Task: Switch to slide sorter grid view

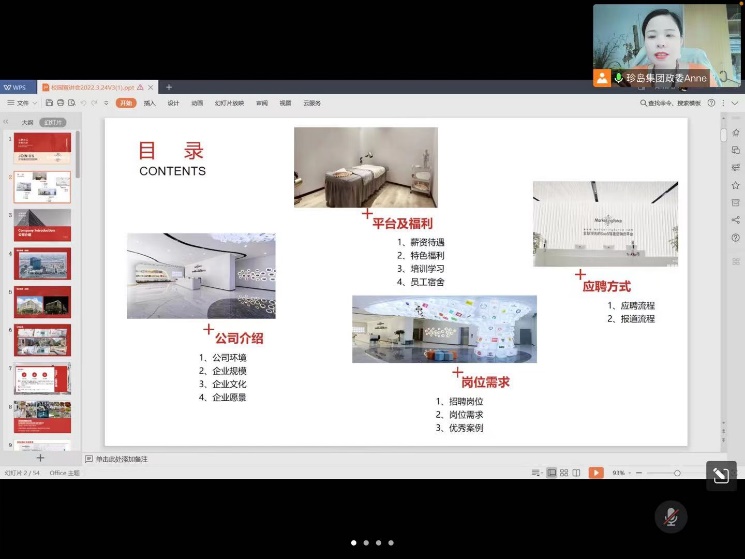Action: pos(565,472)
